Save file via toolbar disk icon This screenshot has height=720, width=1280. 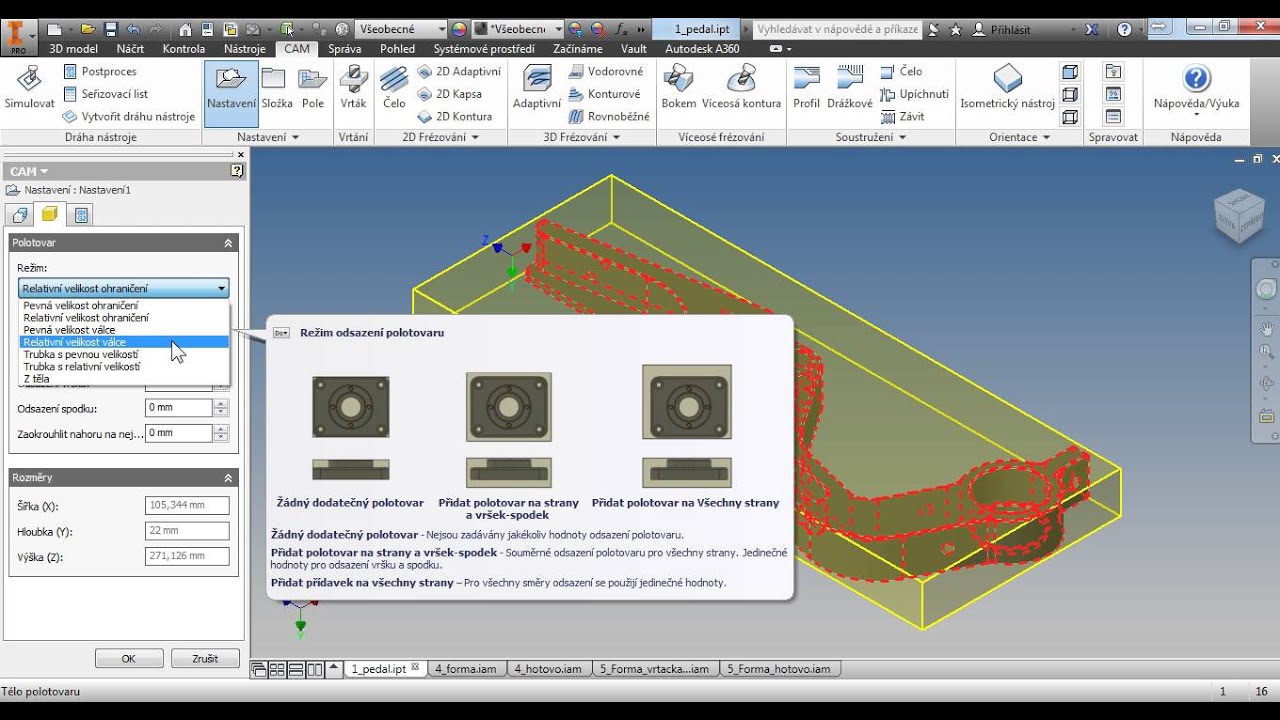(x=111, y=29)
